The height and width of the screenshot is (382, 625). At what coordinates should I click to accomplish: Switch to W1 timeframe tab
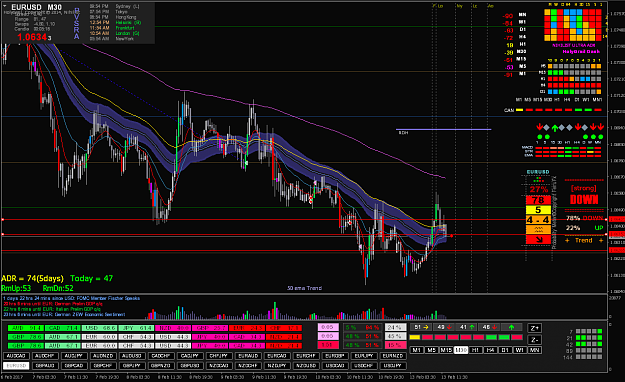click(520, 350)
